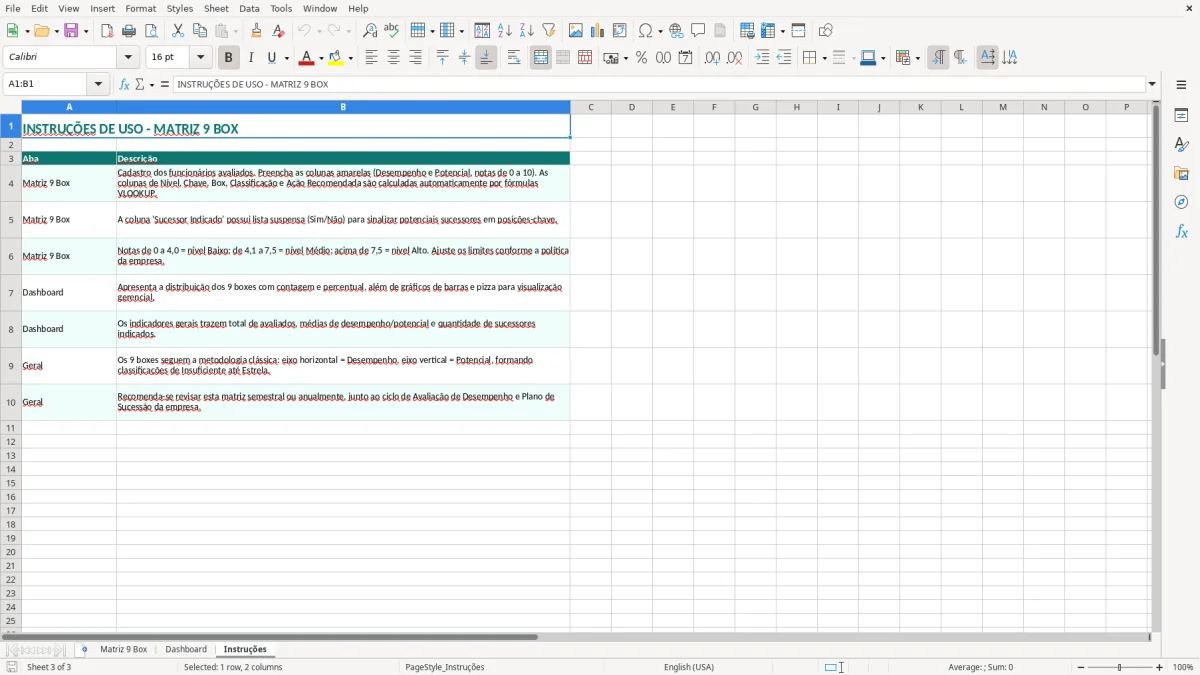Click the zoom in plus button
The image size is (1200, 675).
coord(1160,667)
